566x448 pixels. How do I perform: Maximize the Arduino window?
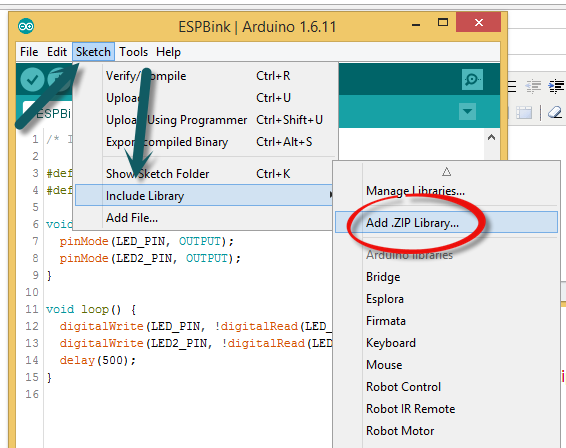pos(443,23)
